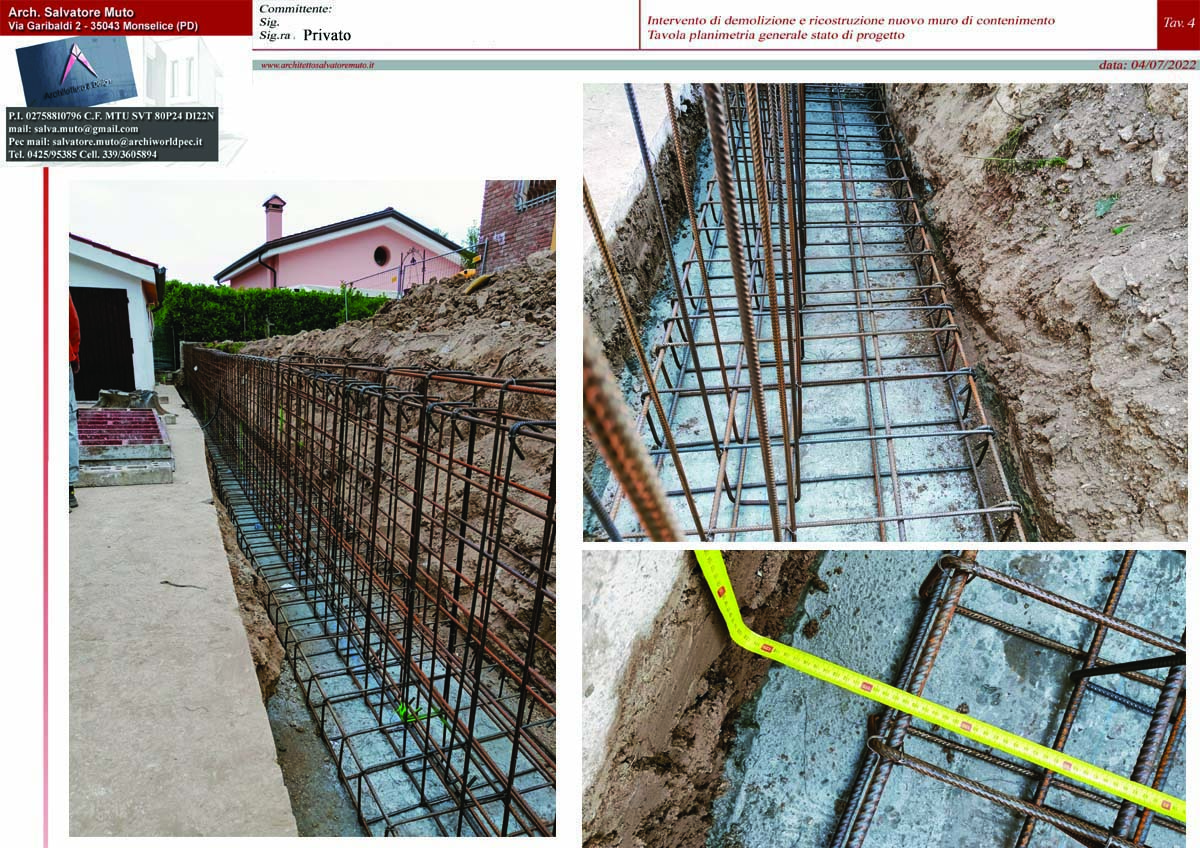Select the Committente label

click(295, 8)
